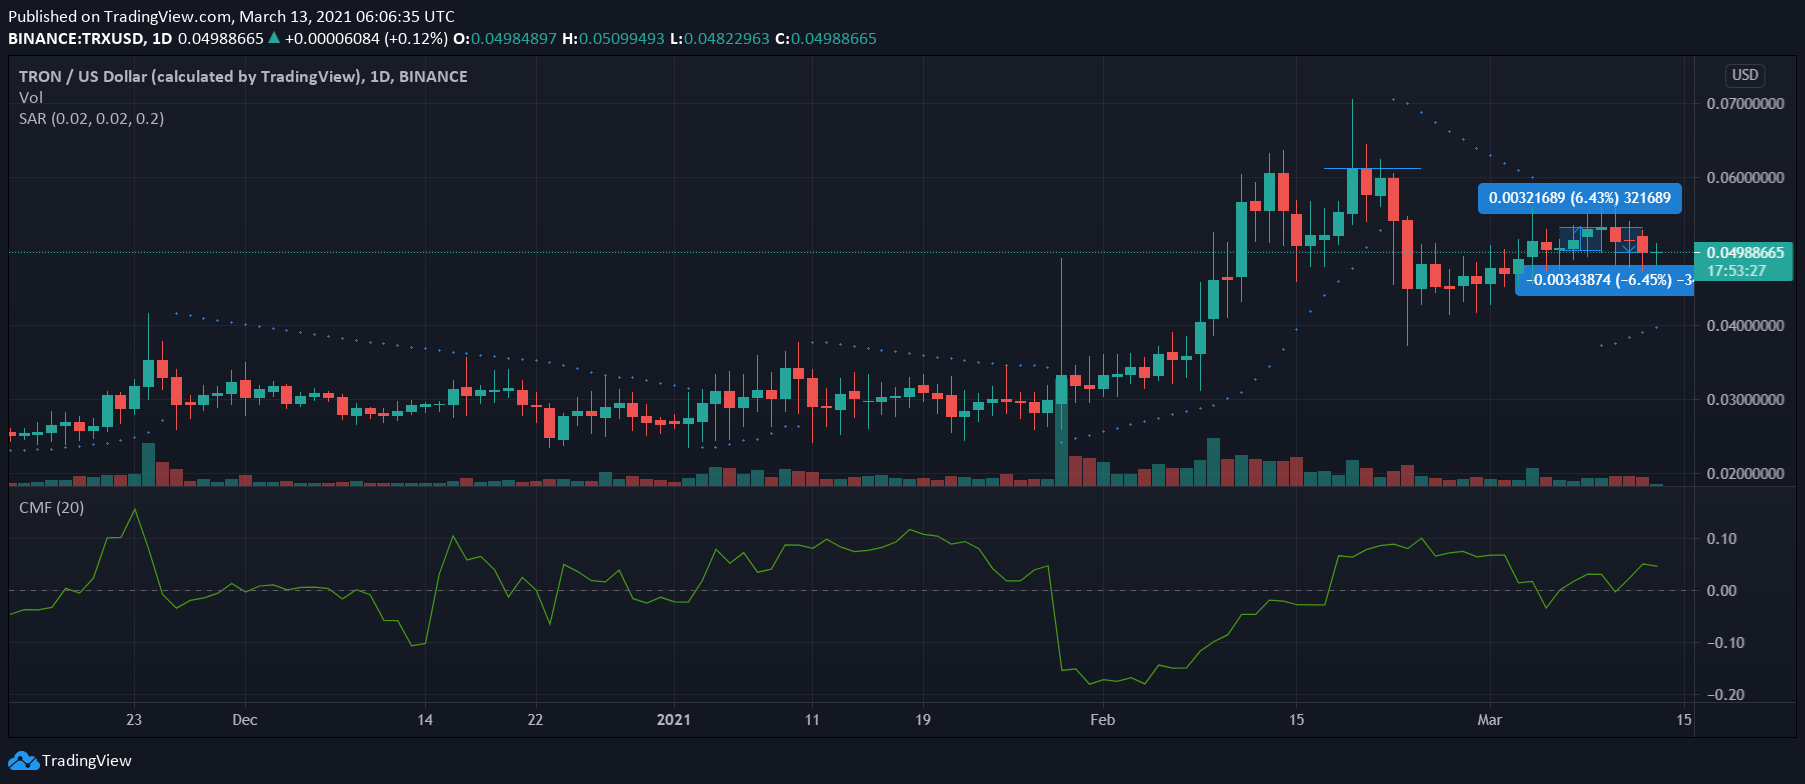
Task: Click the 19 date label on time axis
Action: click(923, 720)
